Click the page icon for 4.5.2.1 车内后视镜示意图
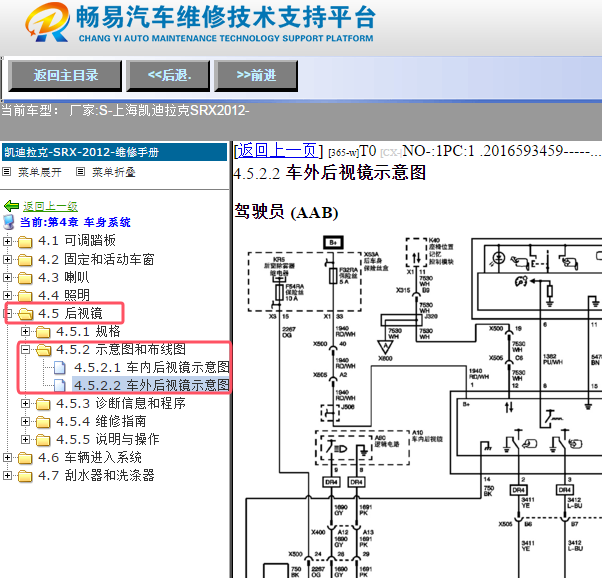This screenshot has width=602, height=578. pyautogui.click(x=60, y=368)
